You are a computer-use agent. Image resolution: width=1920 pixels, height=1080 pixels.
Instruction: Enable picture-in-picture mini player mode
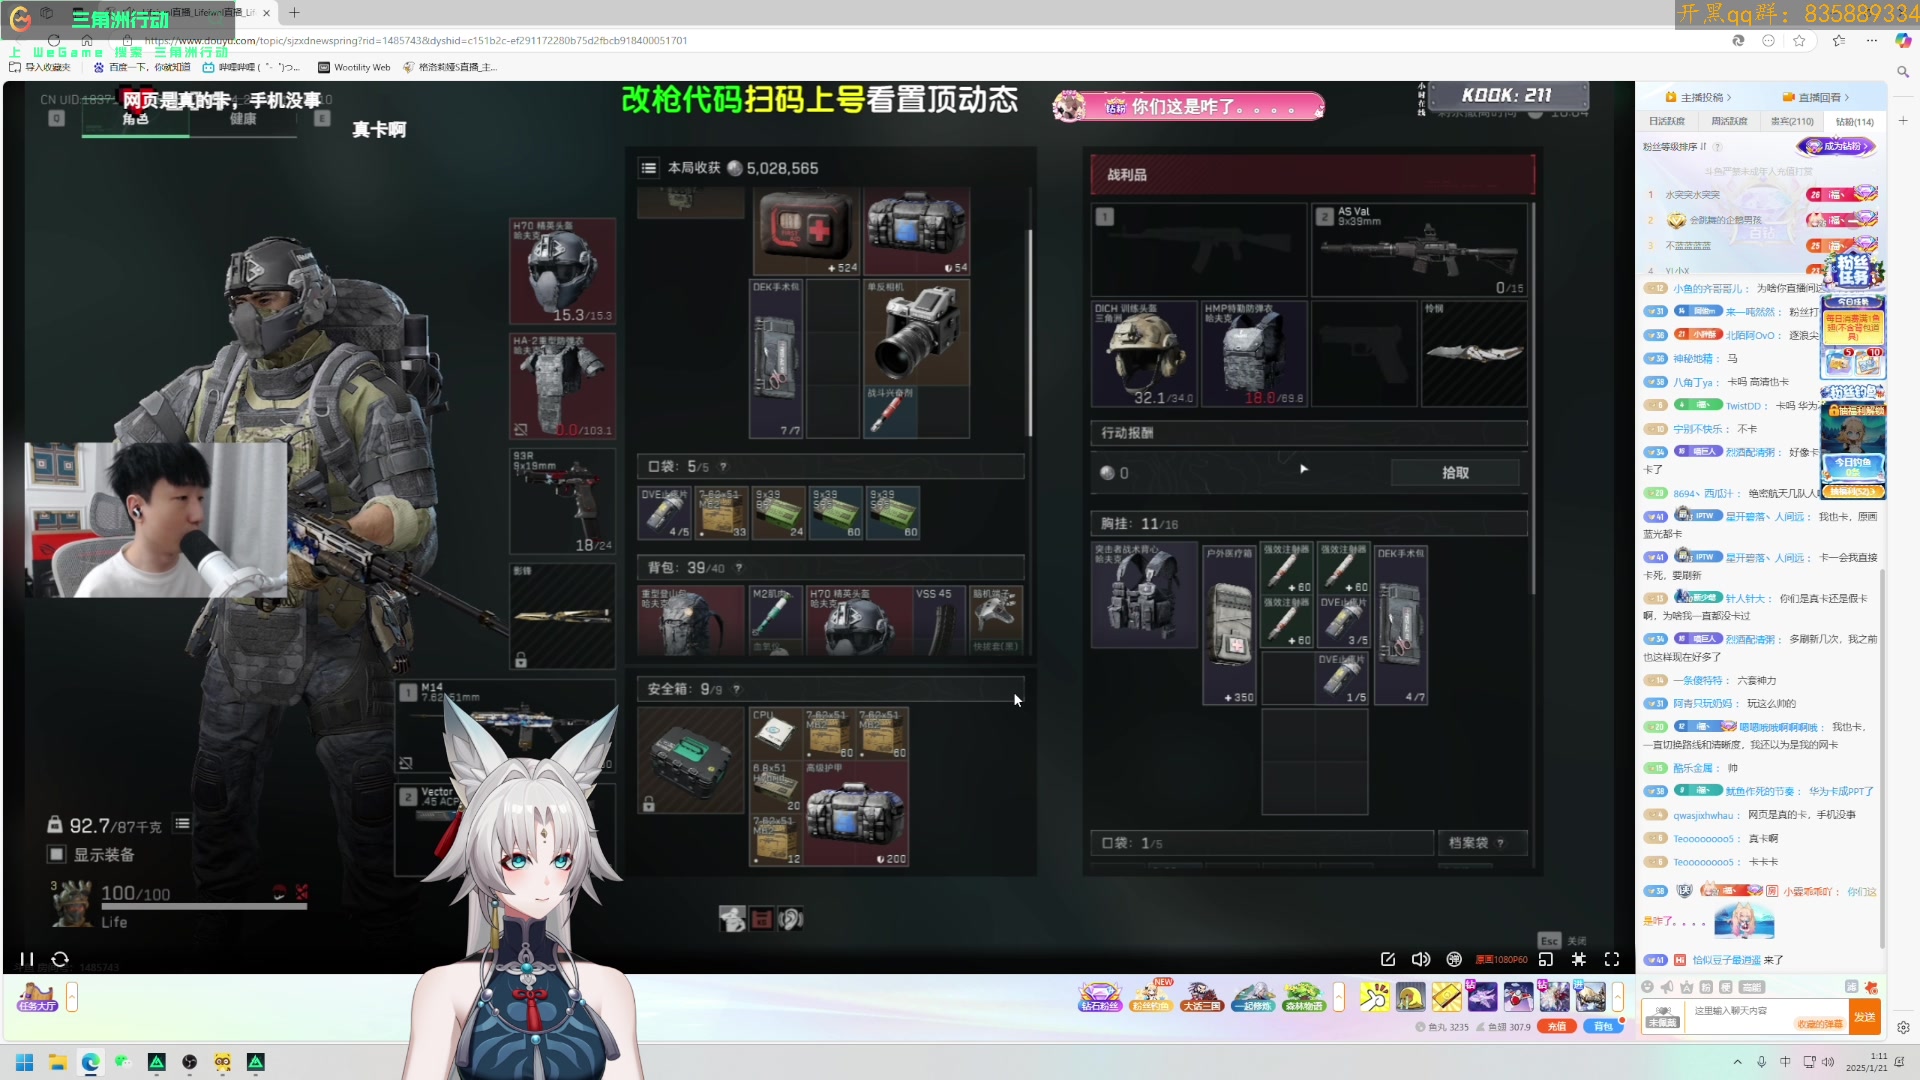(x=1546, y=959)
